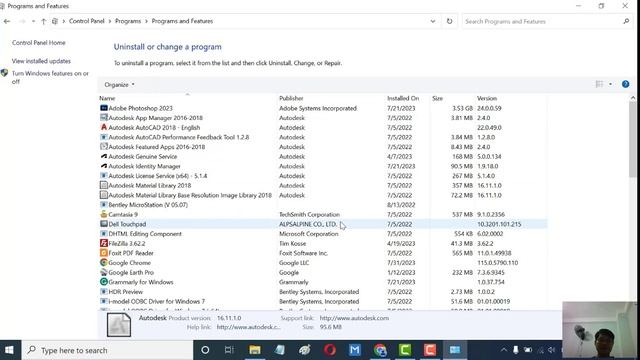640x360 pixels.
Task: Click the Dell Touchpad program icon
Action: (x=104, y=224)
